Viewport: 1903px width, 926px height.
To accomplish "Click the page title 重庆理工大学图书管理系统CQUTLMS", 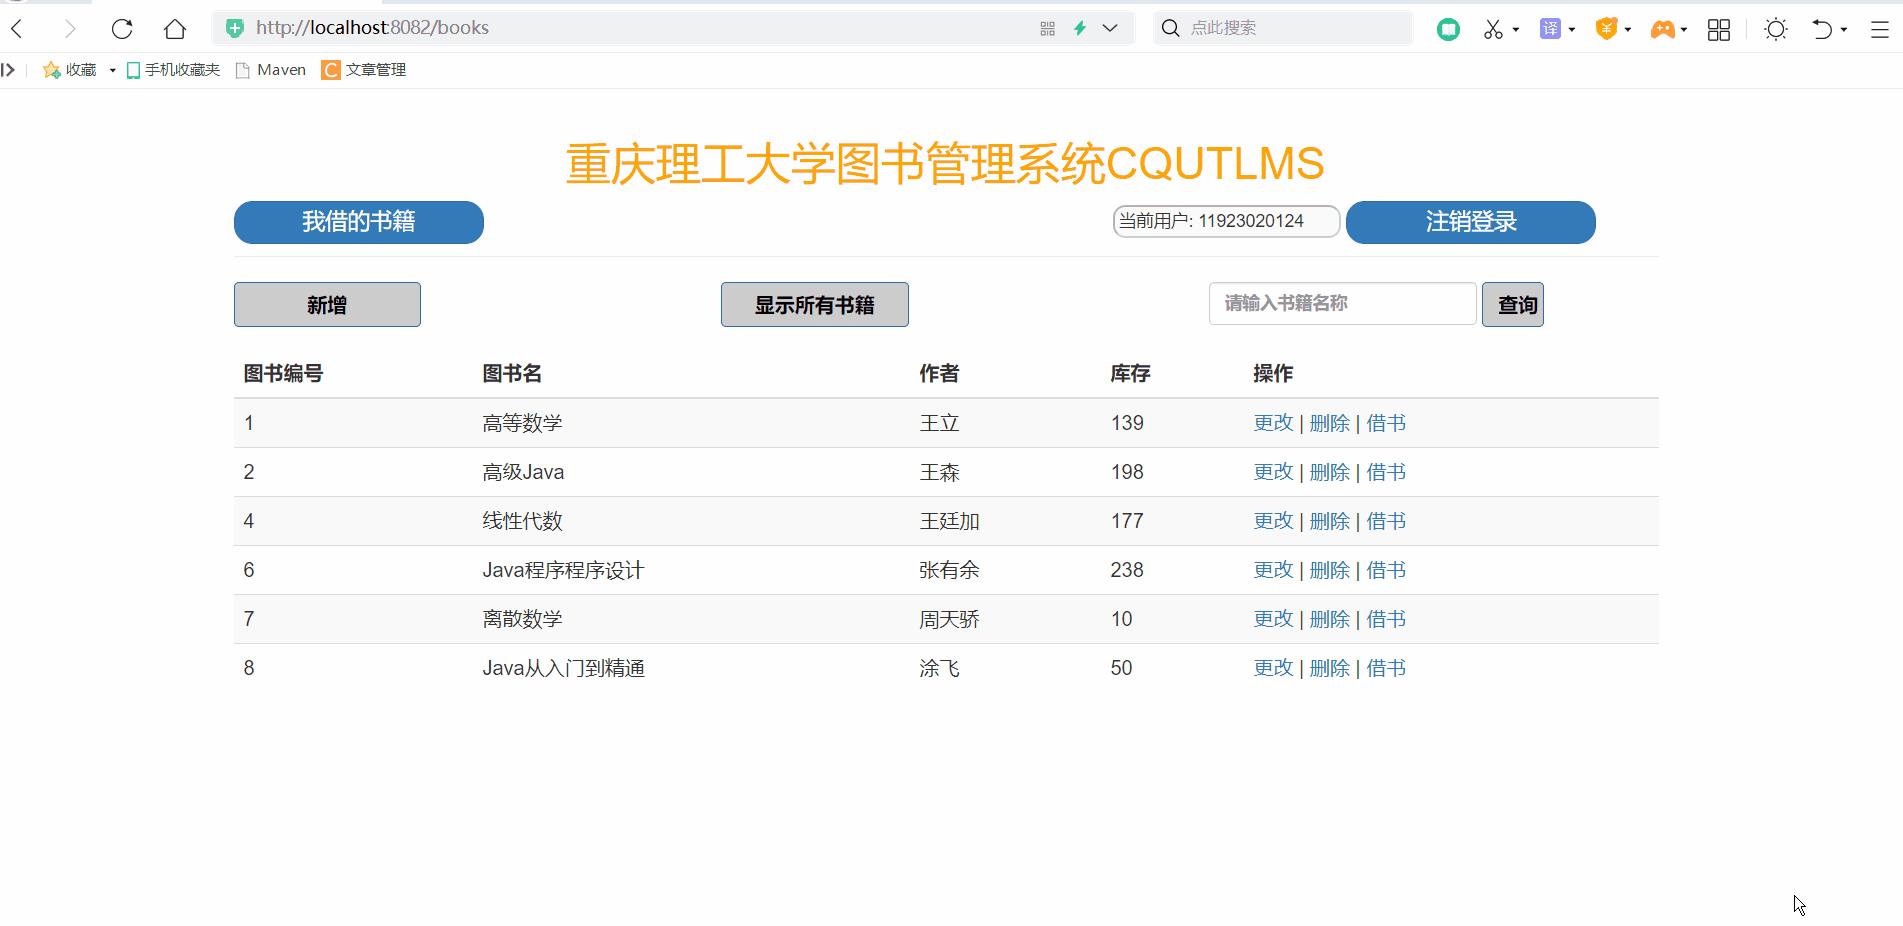I will coord(945,164).
